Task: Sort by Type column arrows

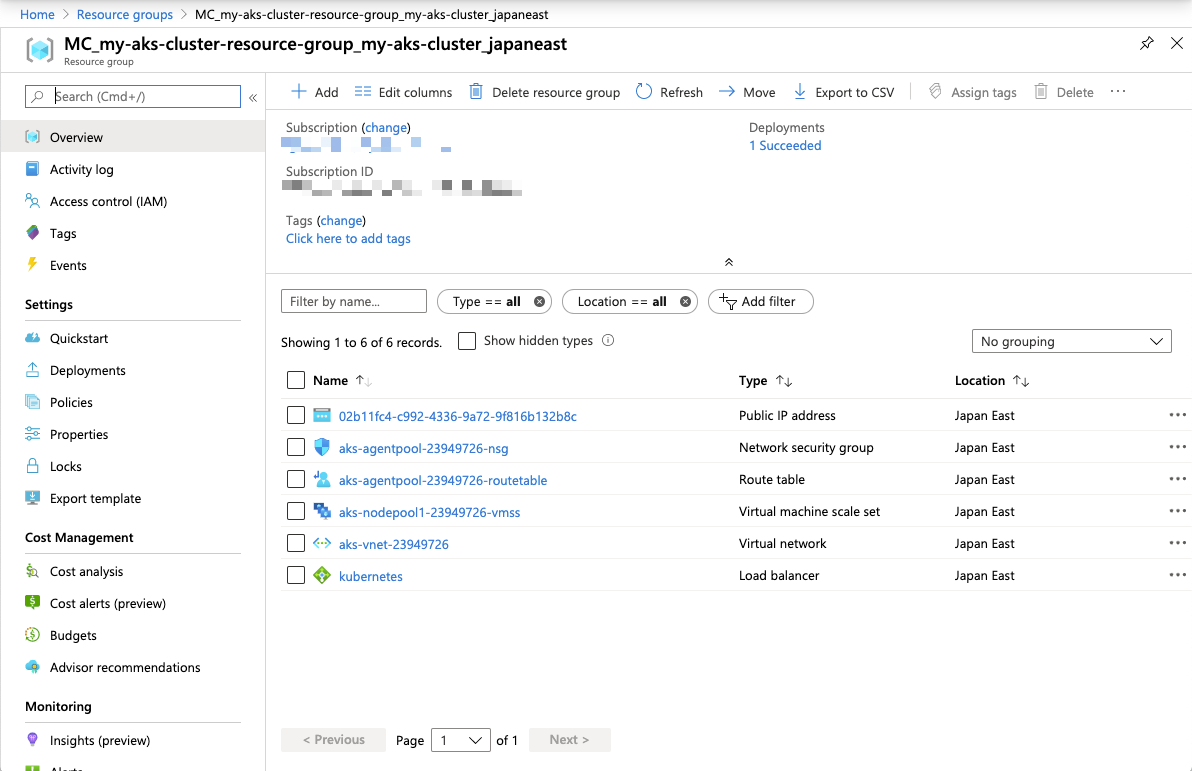Action: (x=784, y=381)
